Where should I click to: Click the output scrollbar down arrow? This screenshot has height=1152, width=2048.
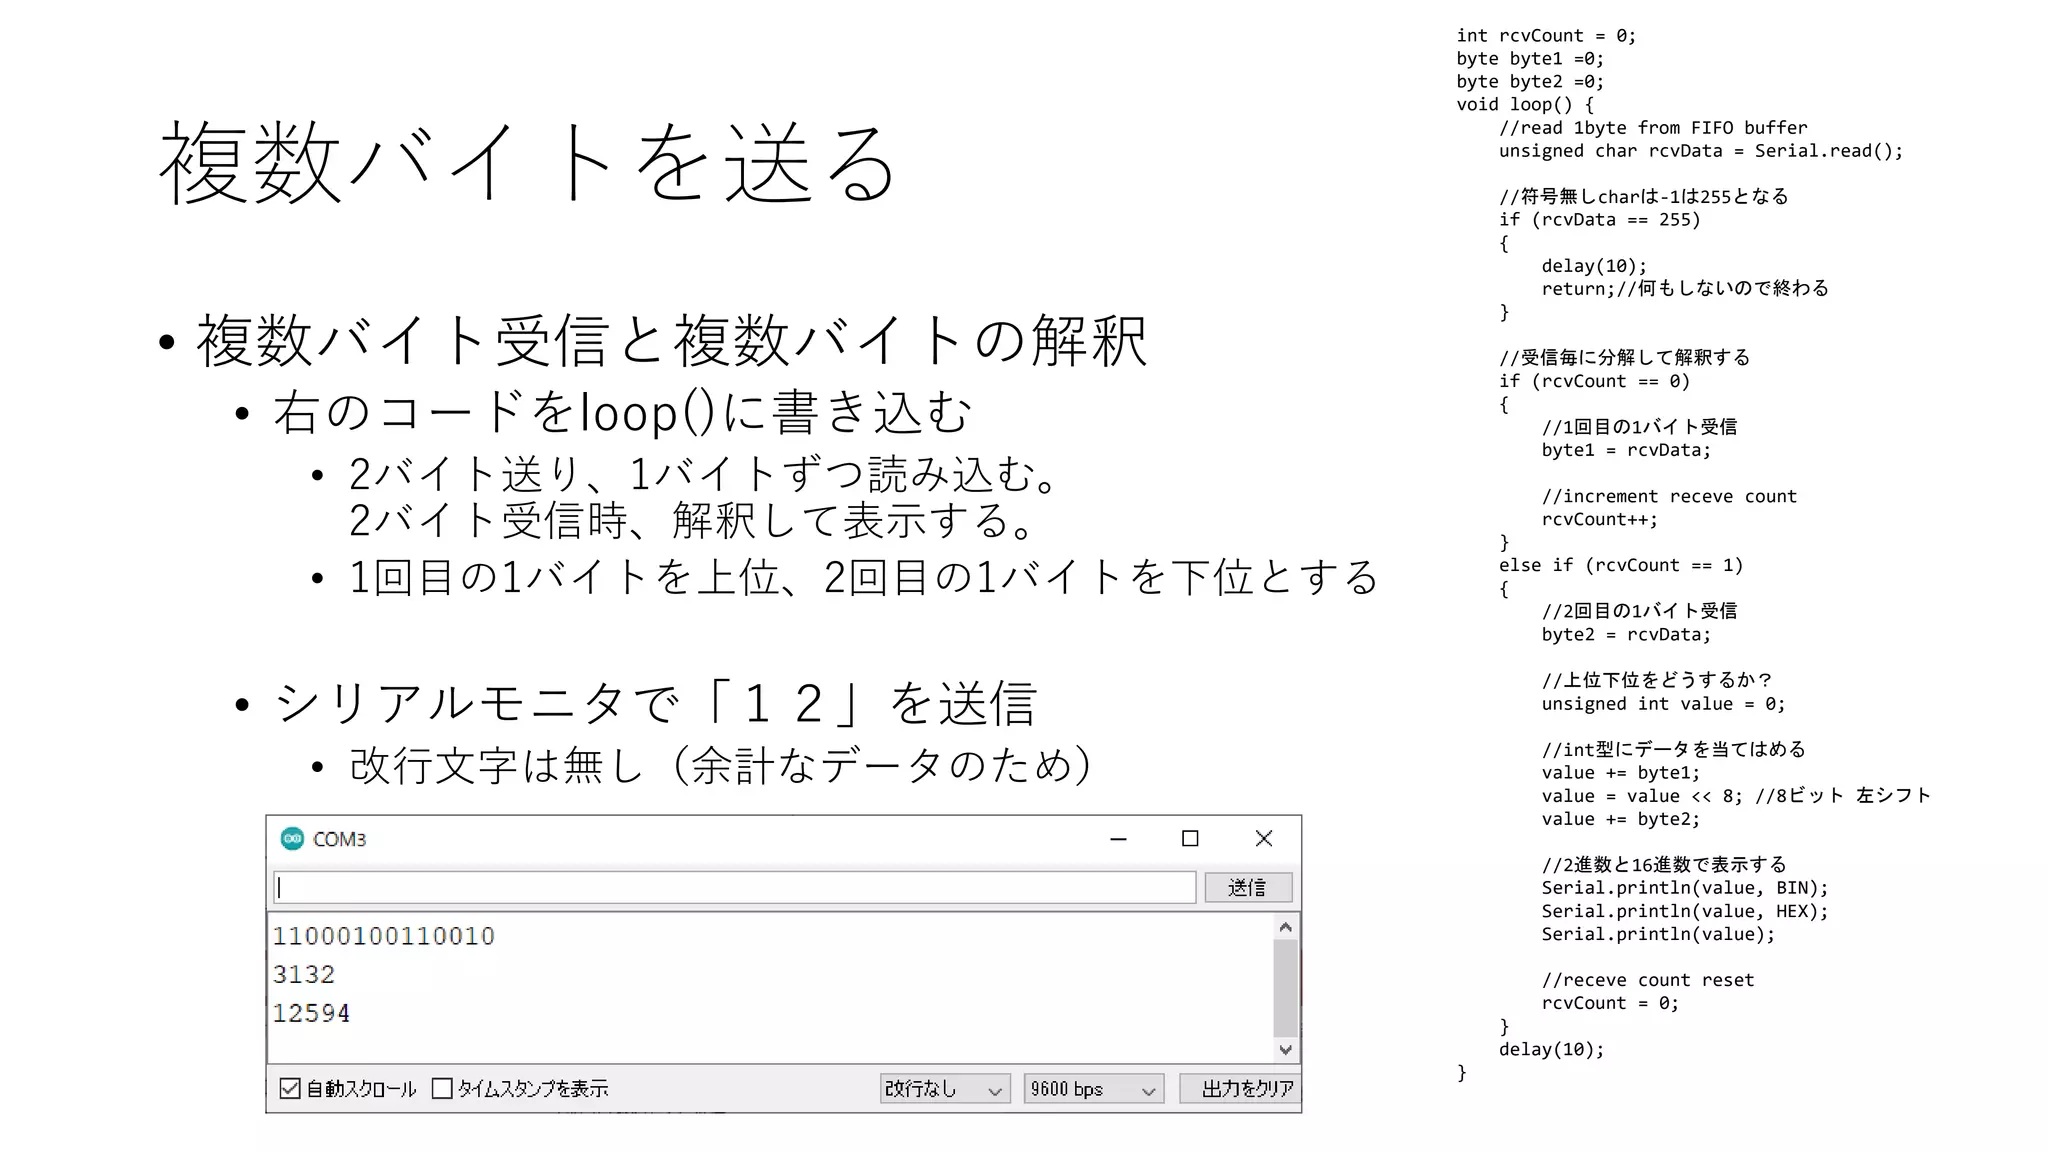(1286, 1049)
